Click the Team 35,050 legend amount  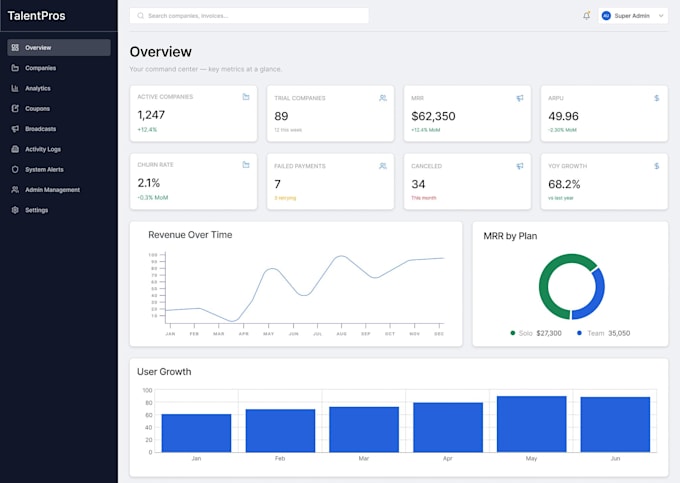(x=619, y=333)
